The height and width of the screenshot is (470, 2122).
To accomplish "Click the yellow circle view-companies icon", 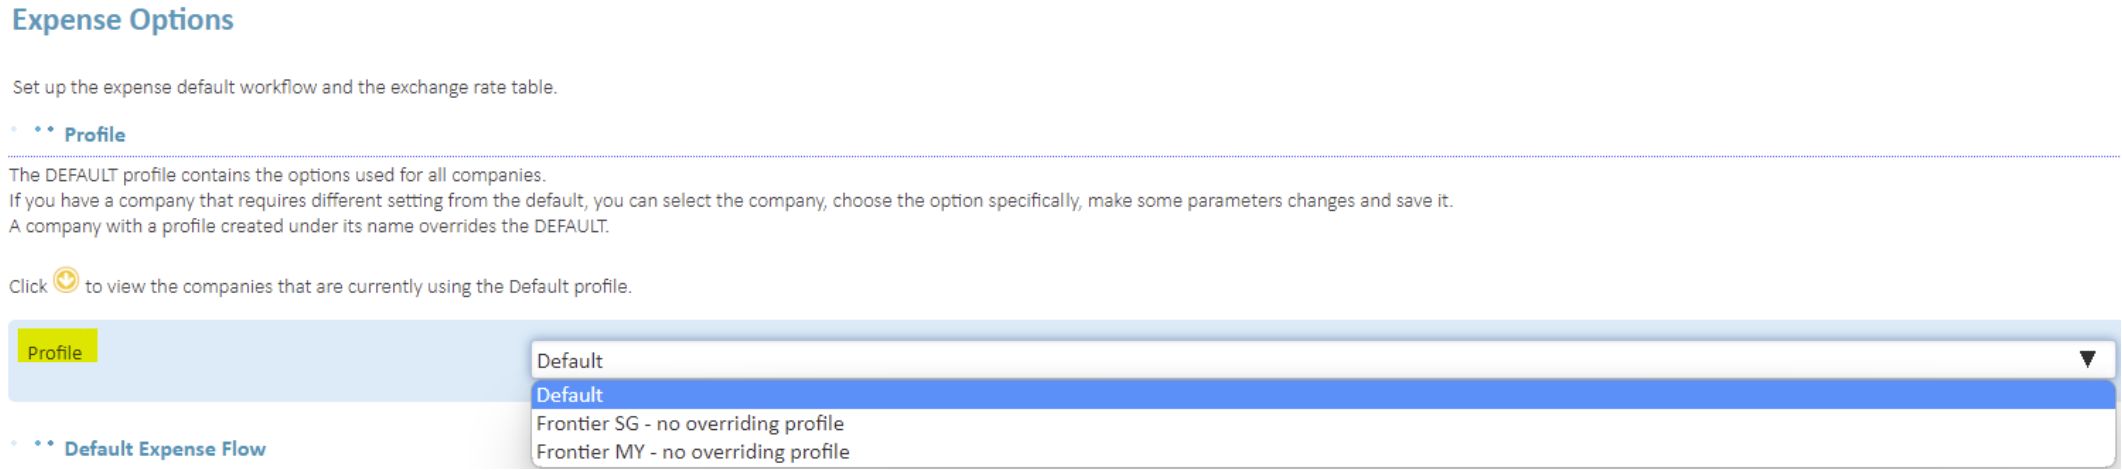I will [x=66, y=281].
